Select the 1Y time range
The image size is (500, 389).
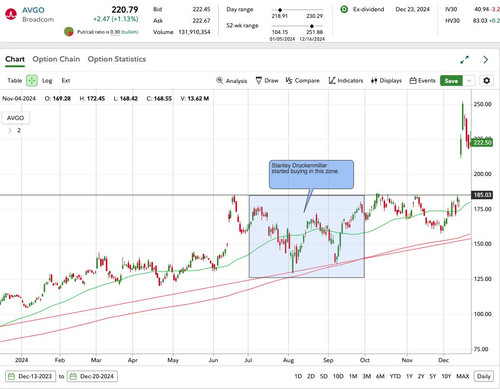coord(409,376)
